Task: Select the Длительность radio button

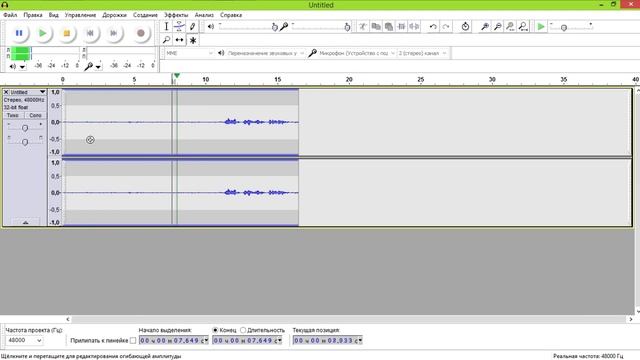Action: (243, 330)
